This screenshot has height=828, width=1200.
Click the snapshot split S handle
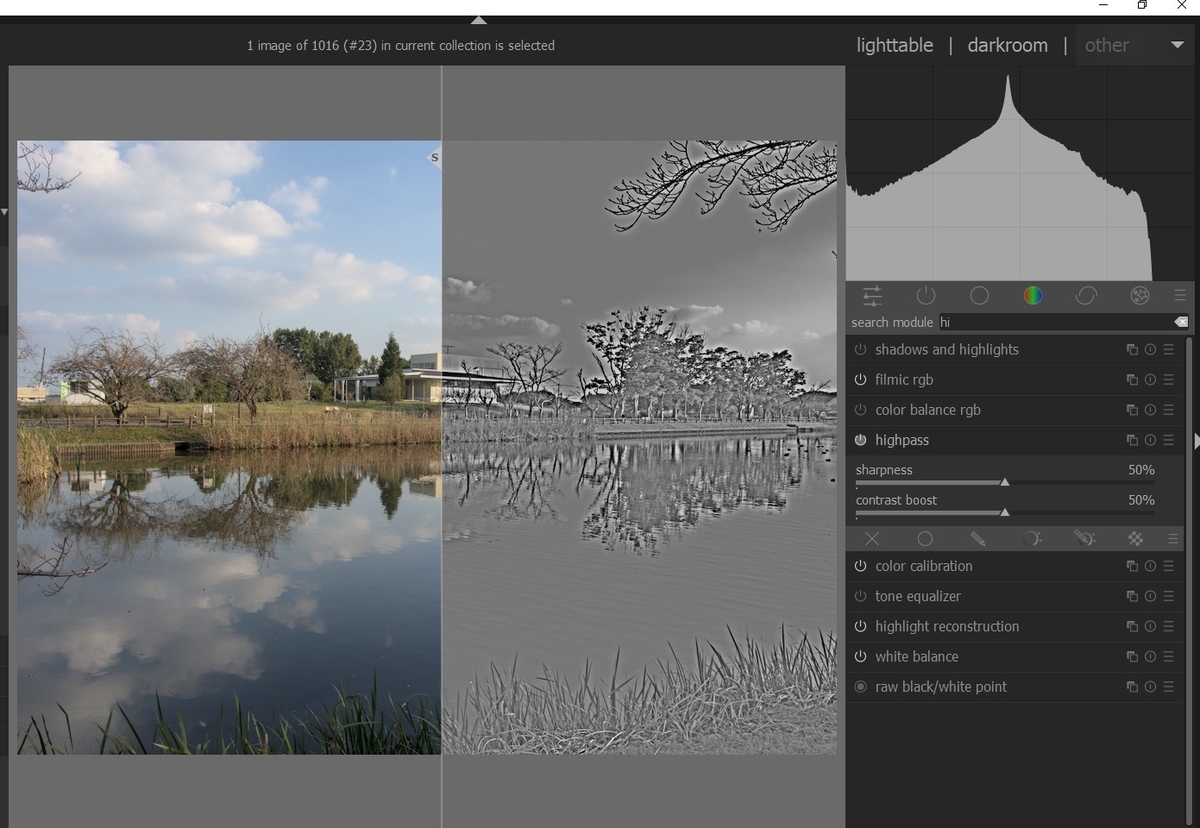(x=434, y=157)
